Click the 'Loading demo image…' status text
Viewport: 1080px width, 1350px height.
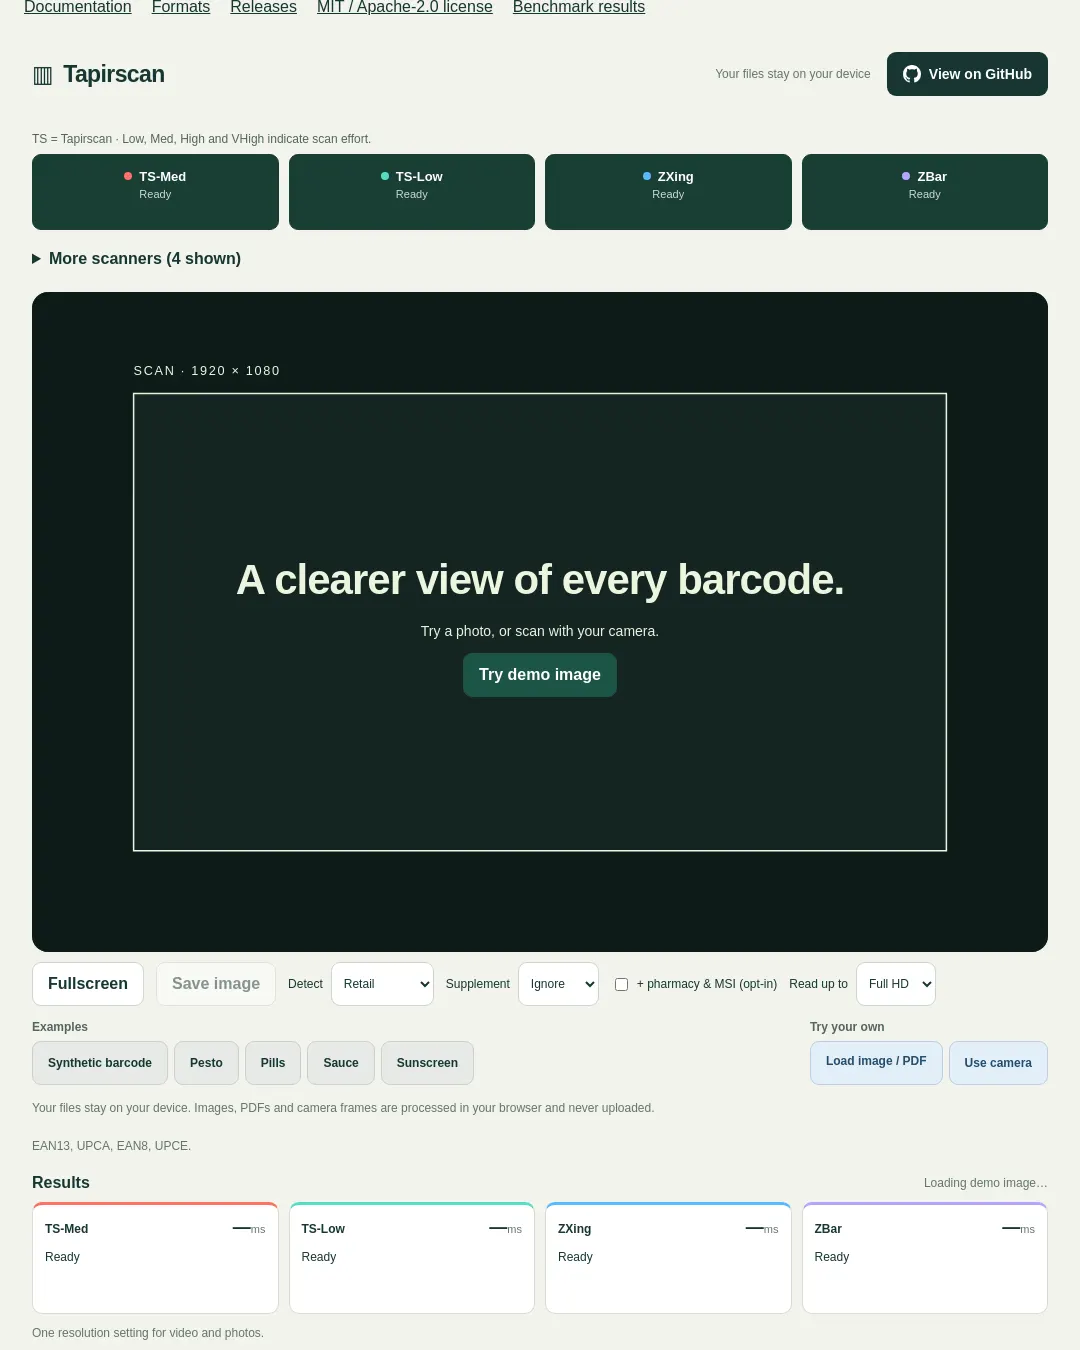(x=986, y=1183)
